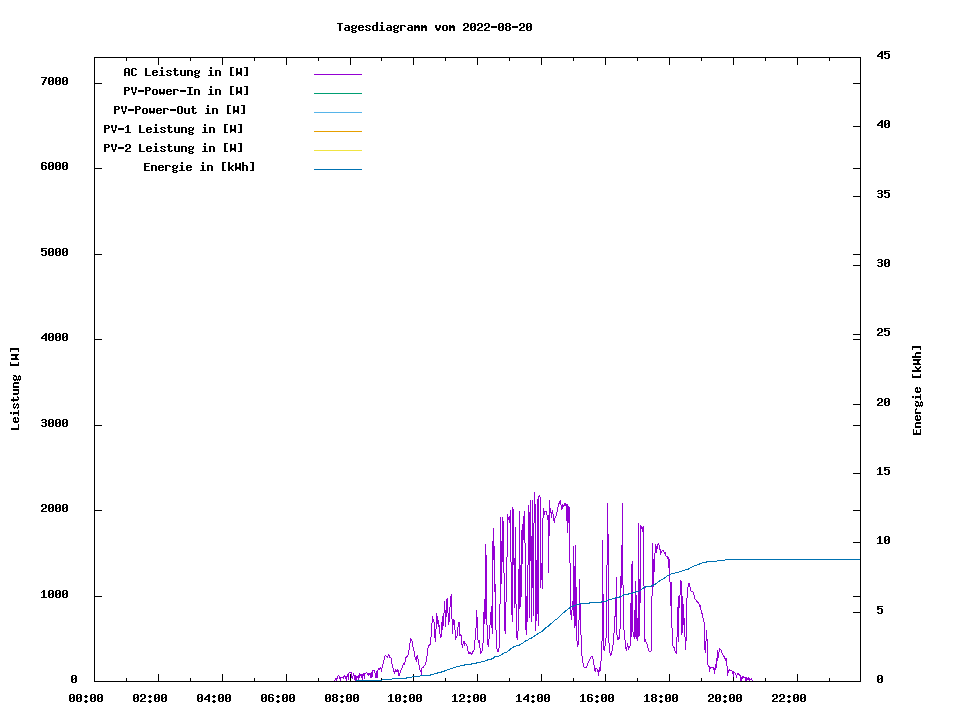Click the yellow PV-2 Leistung legend line
960x720 pixels.
[337, 150]
